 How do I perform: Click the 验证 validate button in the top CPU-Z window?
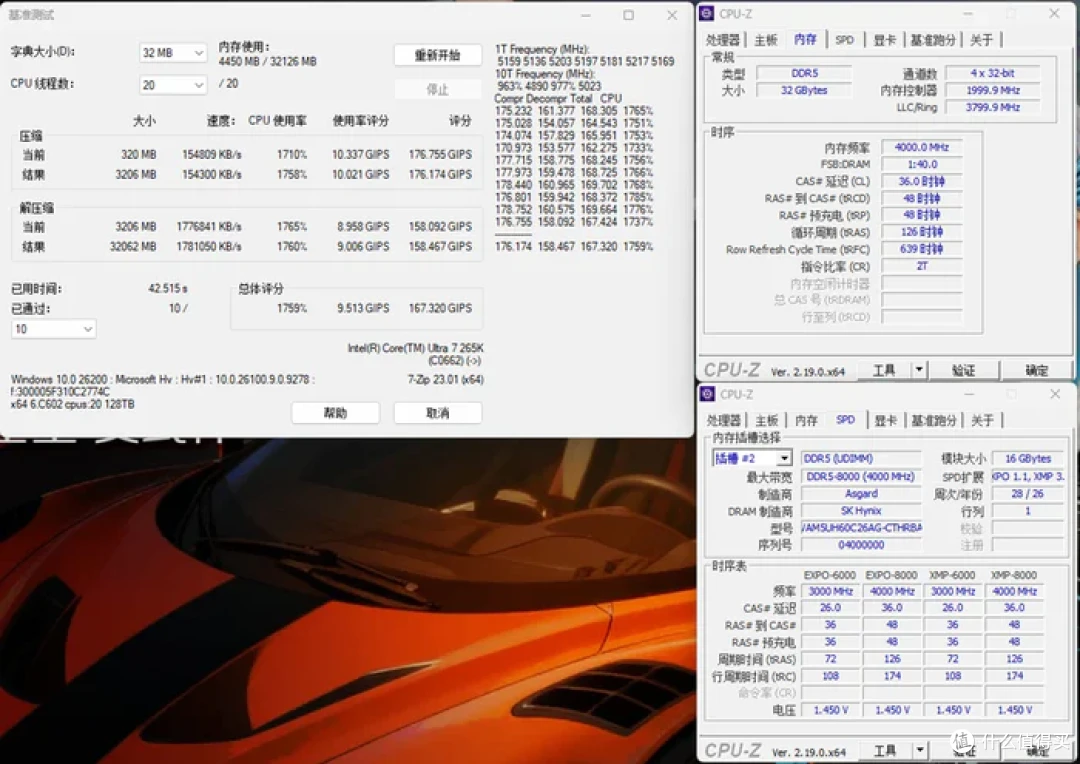point(963,370)
